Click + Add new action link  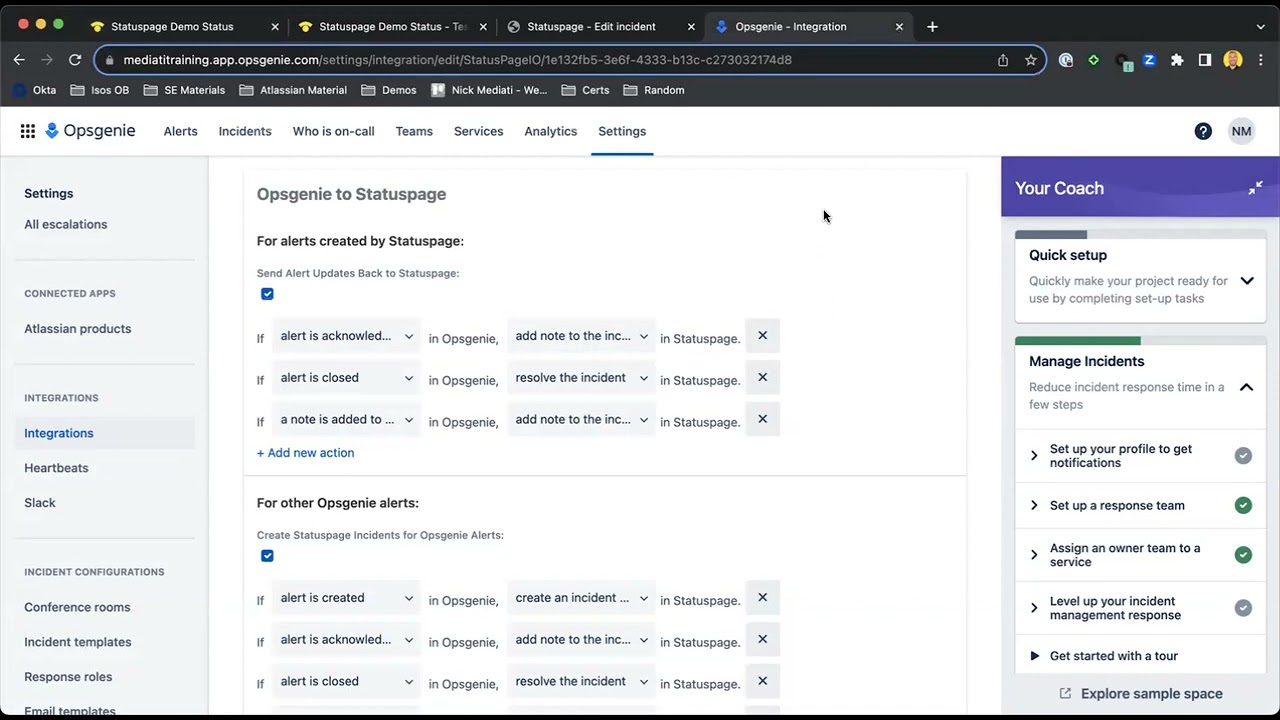(305, 453)
